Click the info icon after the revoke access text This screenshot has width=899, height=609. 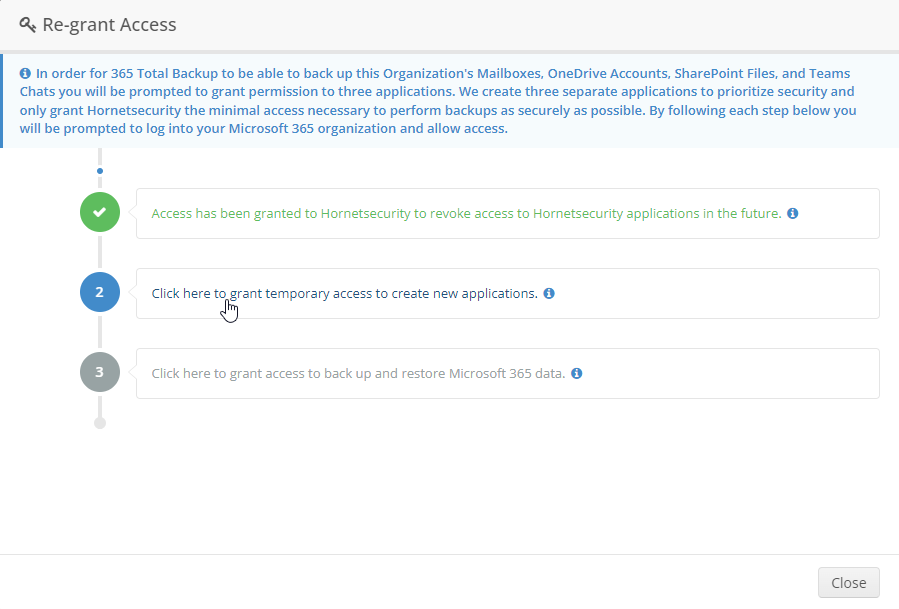pos(793,212)
